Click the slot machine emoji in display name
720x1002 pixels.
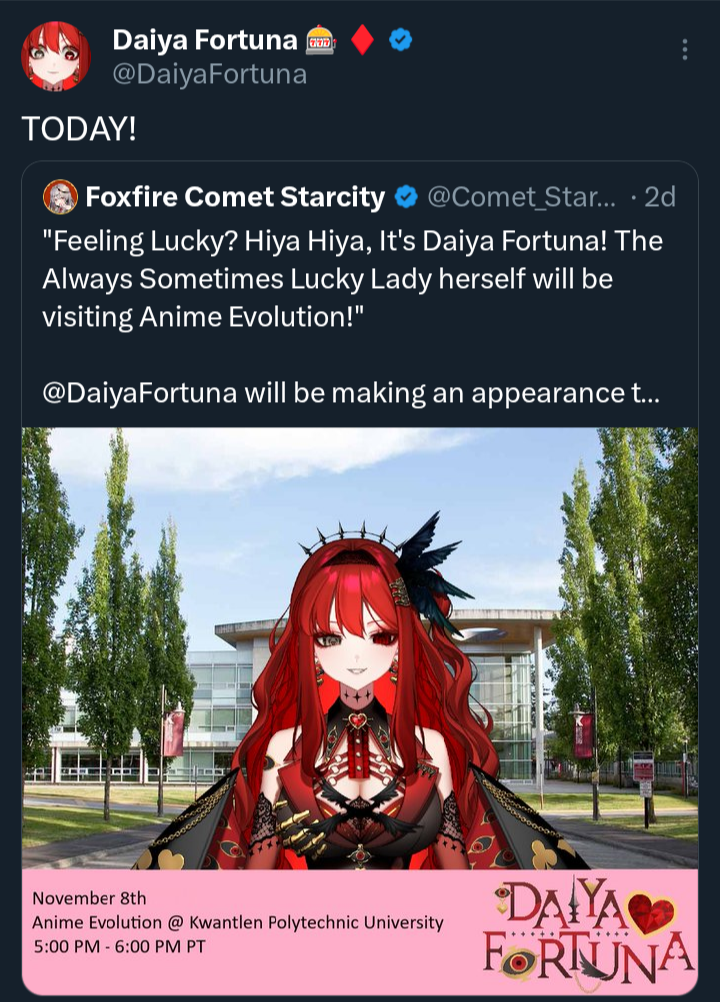coord(321,40)
